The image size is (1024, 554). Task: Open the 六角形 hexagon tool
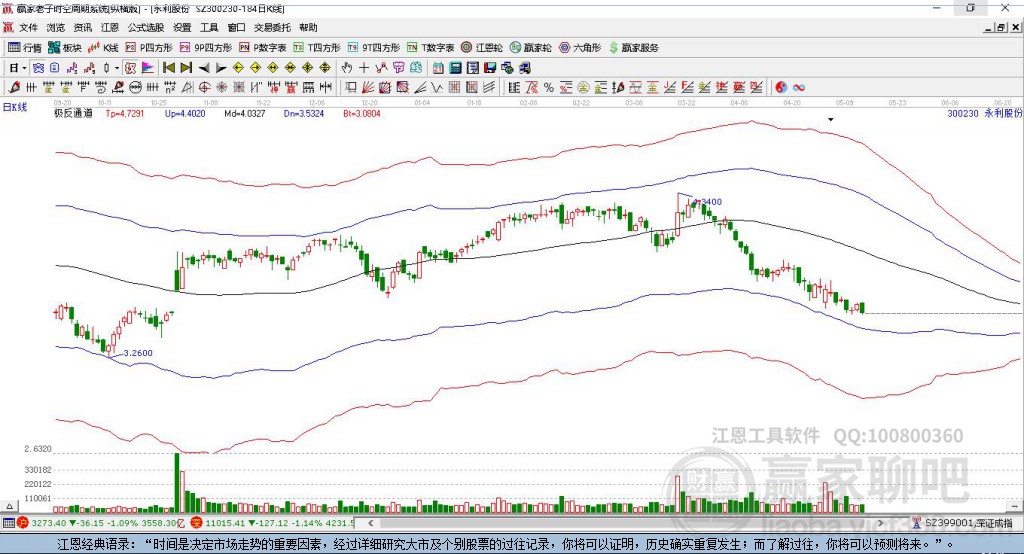coord(580,48)
